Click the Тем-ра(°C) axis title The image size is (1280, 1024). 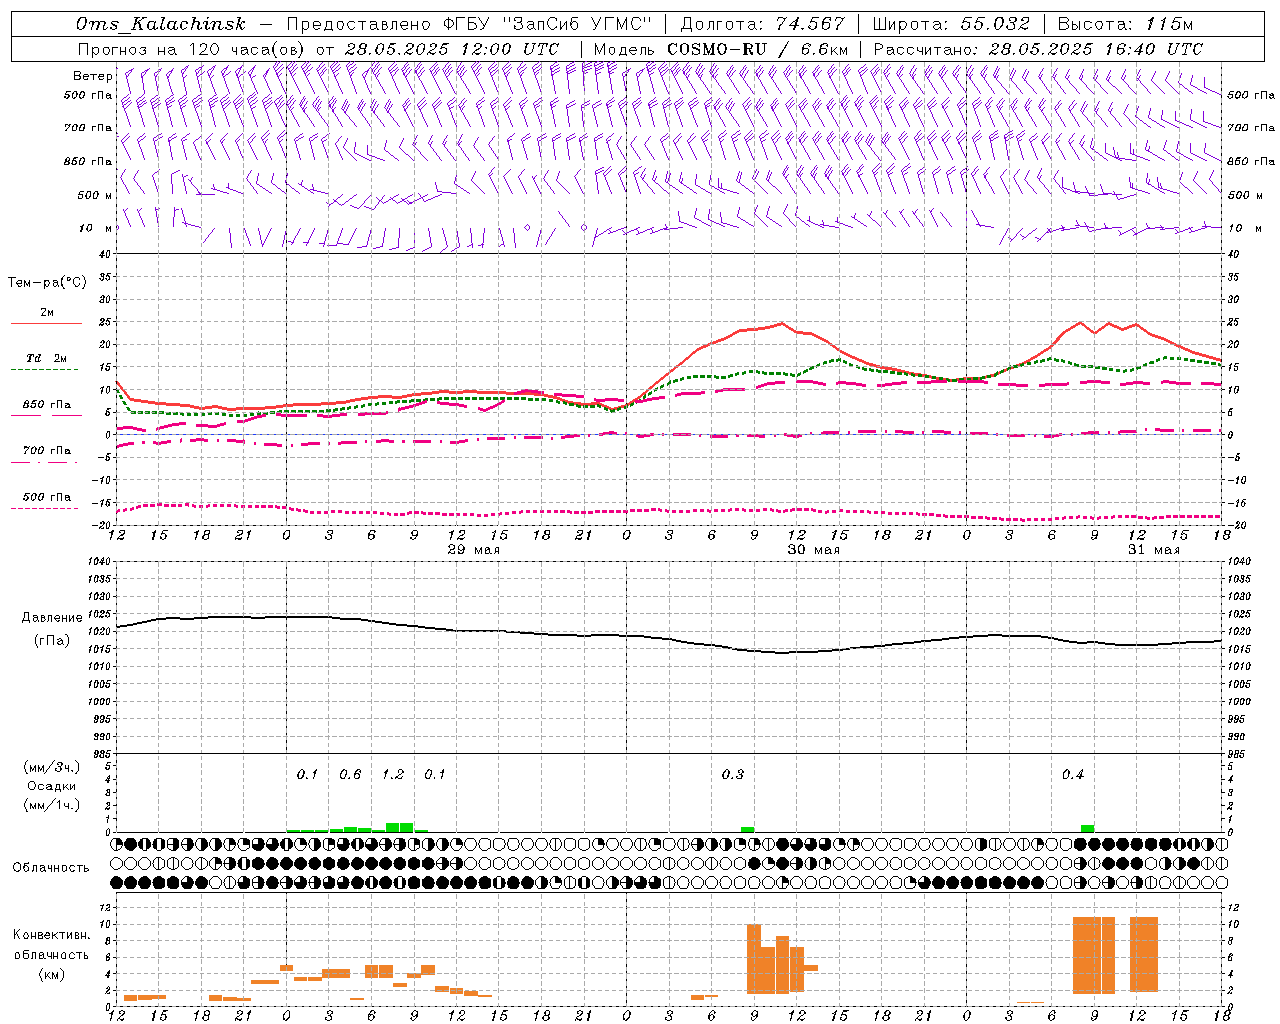(48, 283)
